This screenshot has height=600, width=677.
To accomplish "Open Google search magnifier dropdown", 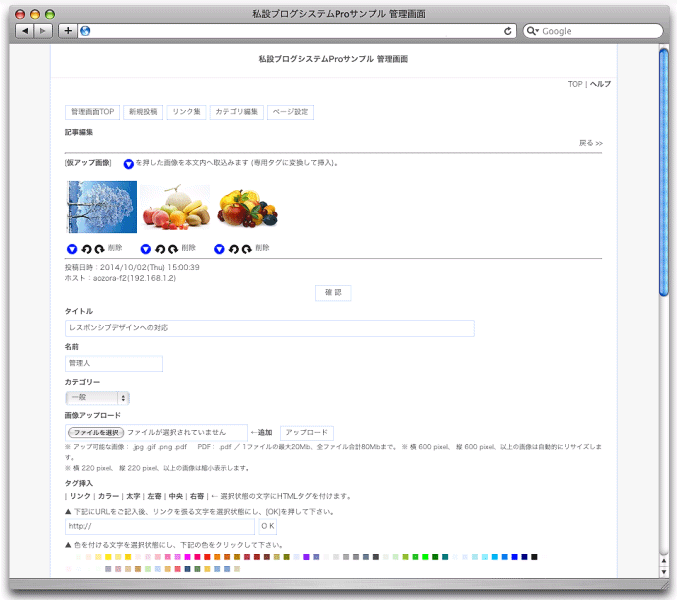I will pos(532,31).
